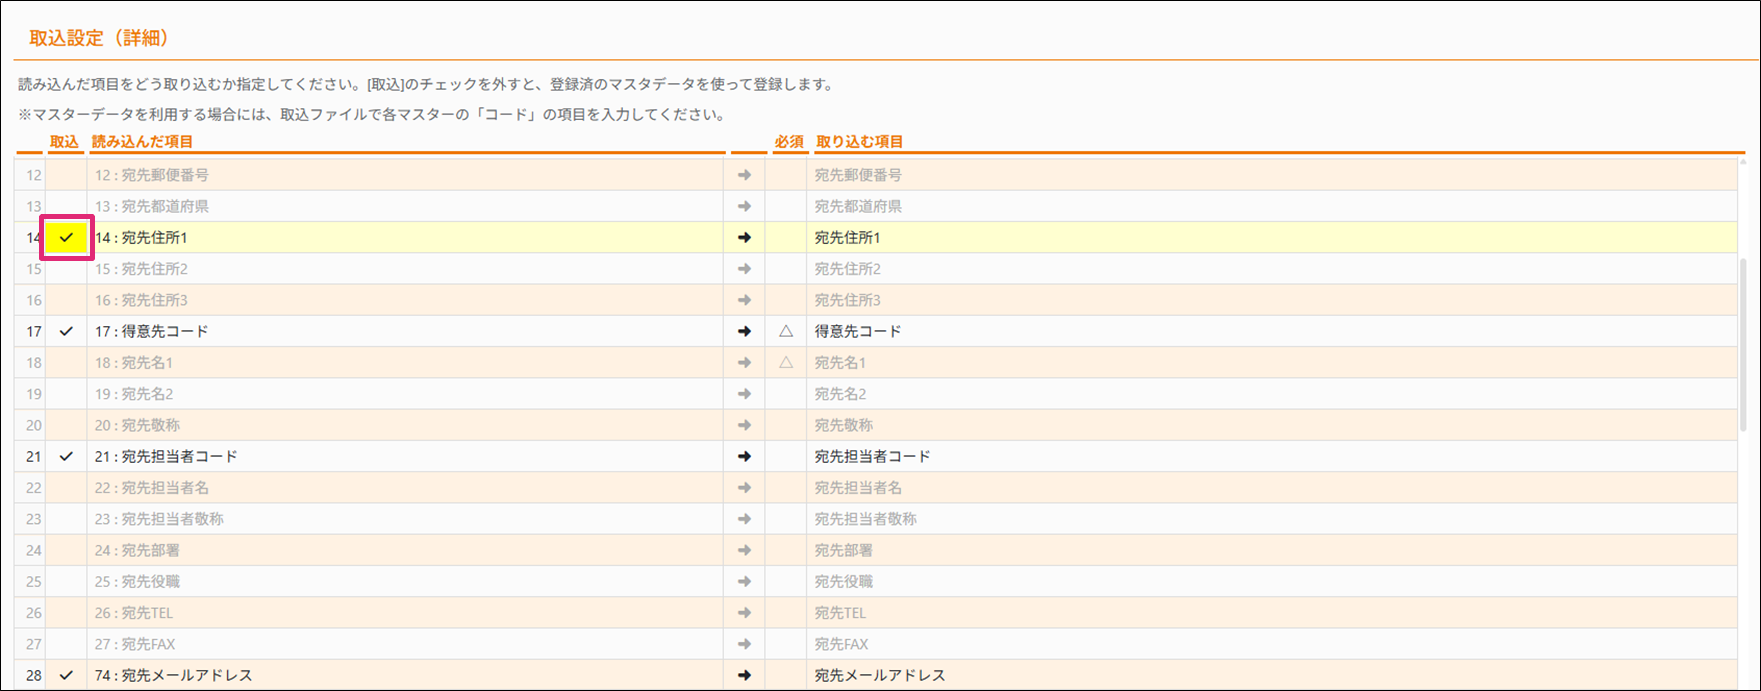Image resolution: width=1761 pixels, height=691 pixels.
Task: Click the arrow icon in the 得意先コード row
Action: point(744,331)
